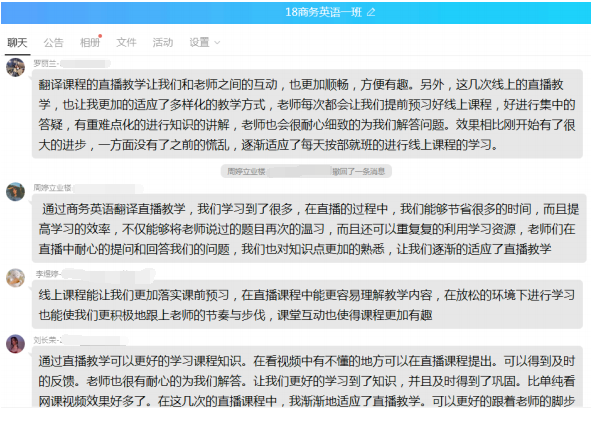The width and height of the screenshot is (597, 429).
Task: Edit group name with pencil icon
Action: point(371,13)
